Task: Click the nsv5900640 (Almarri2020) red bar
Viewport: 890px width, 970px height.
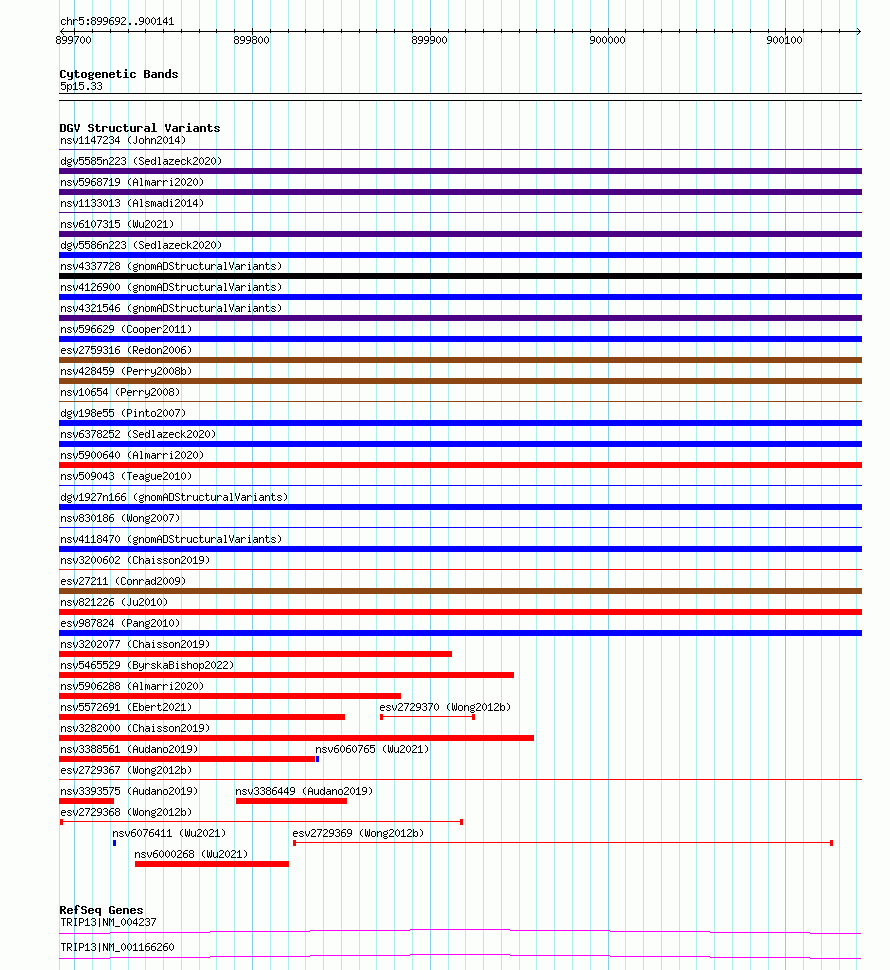Action: point(460,466)
